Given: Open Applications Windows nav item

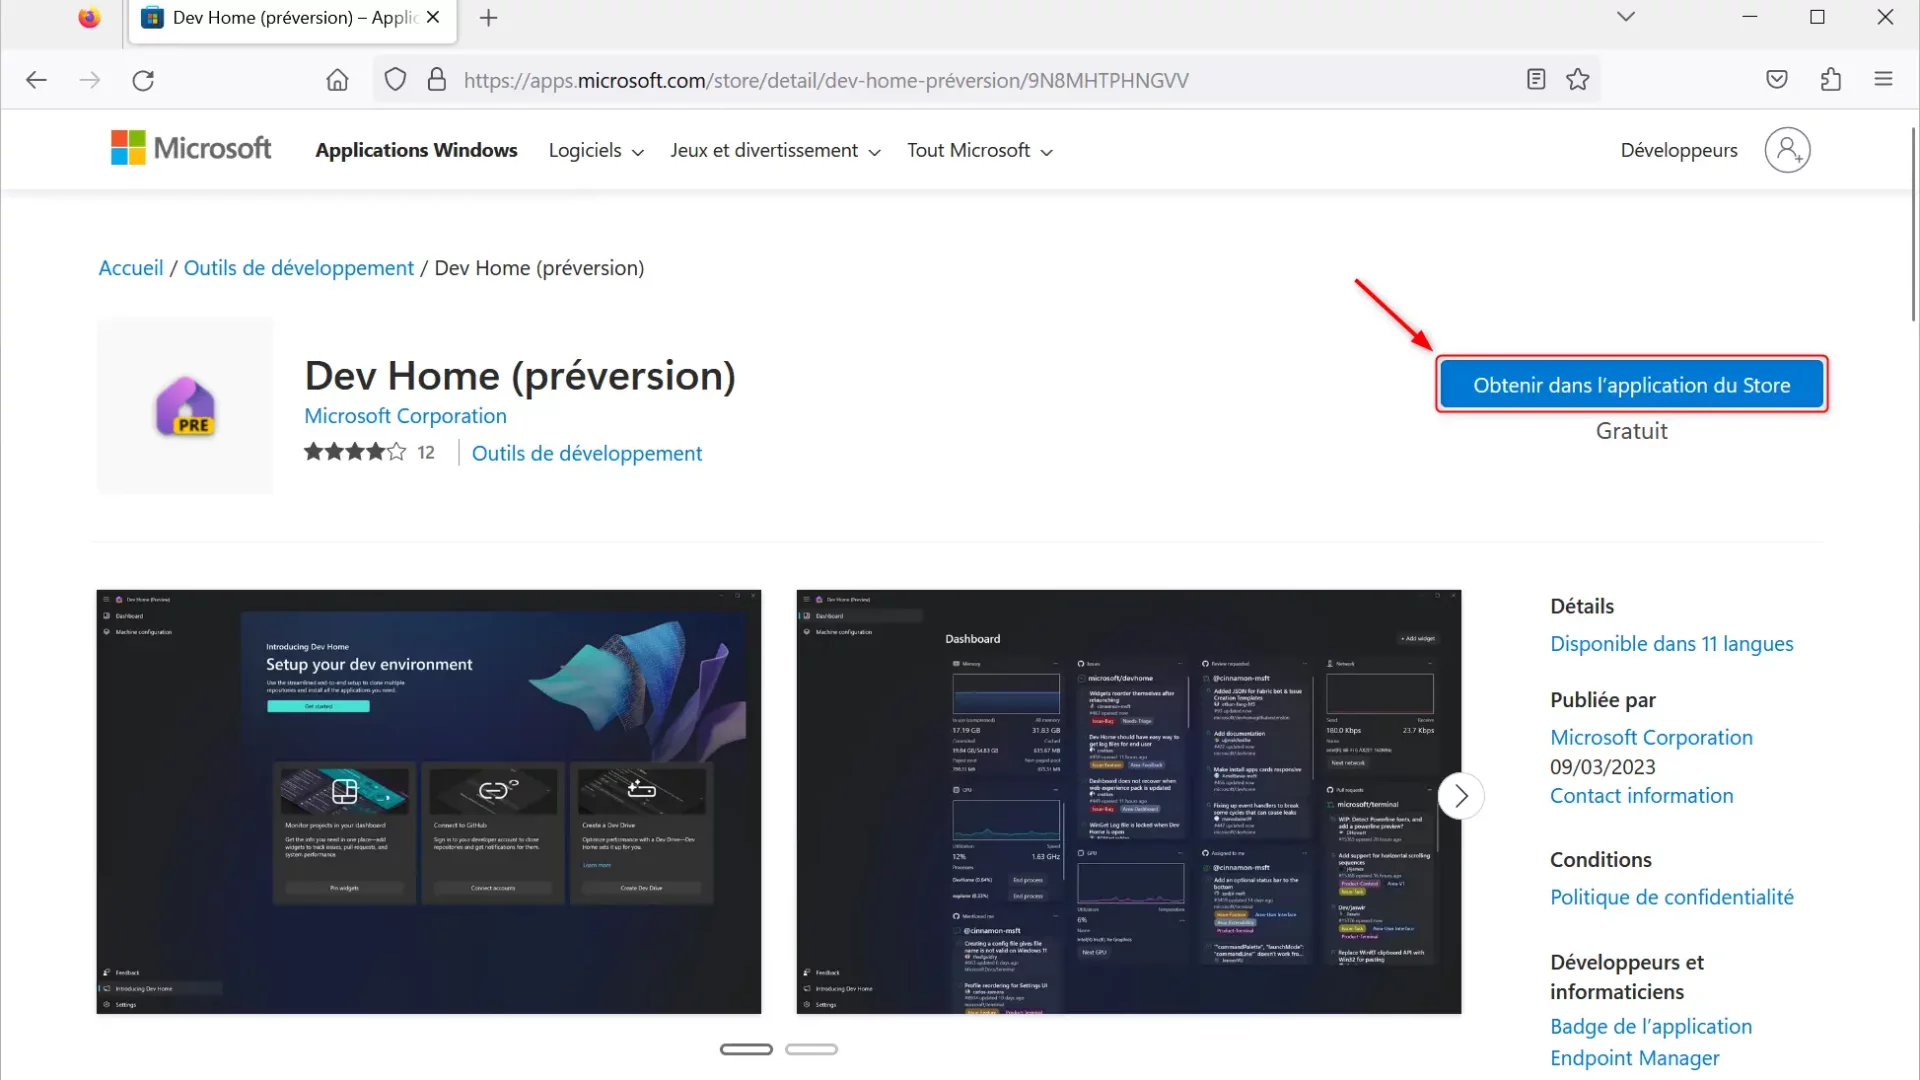Looking at the screenshot, I should tap(416, 150).
